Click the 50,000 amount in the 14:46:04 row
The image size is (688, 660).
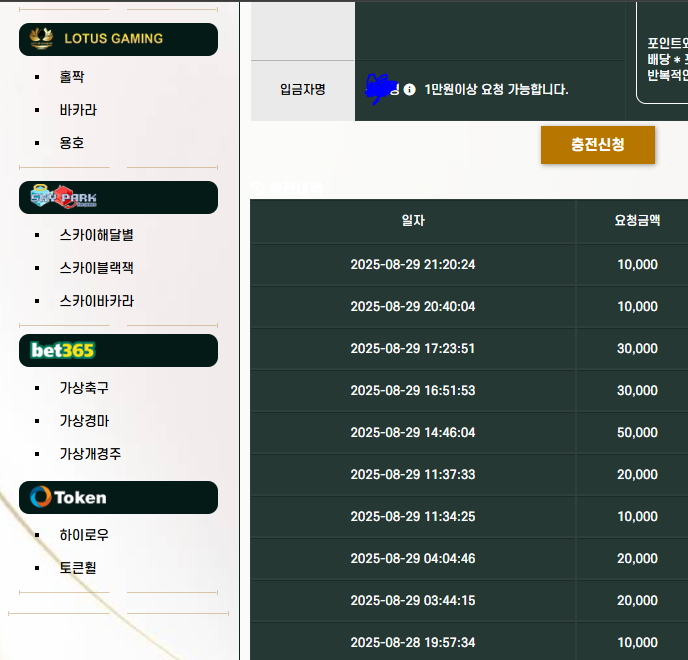(x=638, y=433)
